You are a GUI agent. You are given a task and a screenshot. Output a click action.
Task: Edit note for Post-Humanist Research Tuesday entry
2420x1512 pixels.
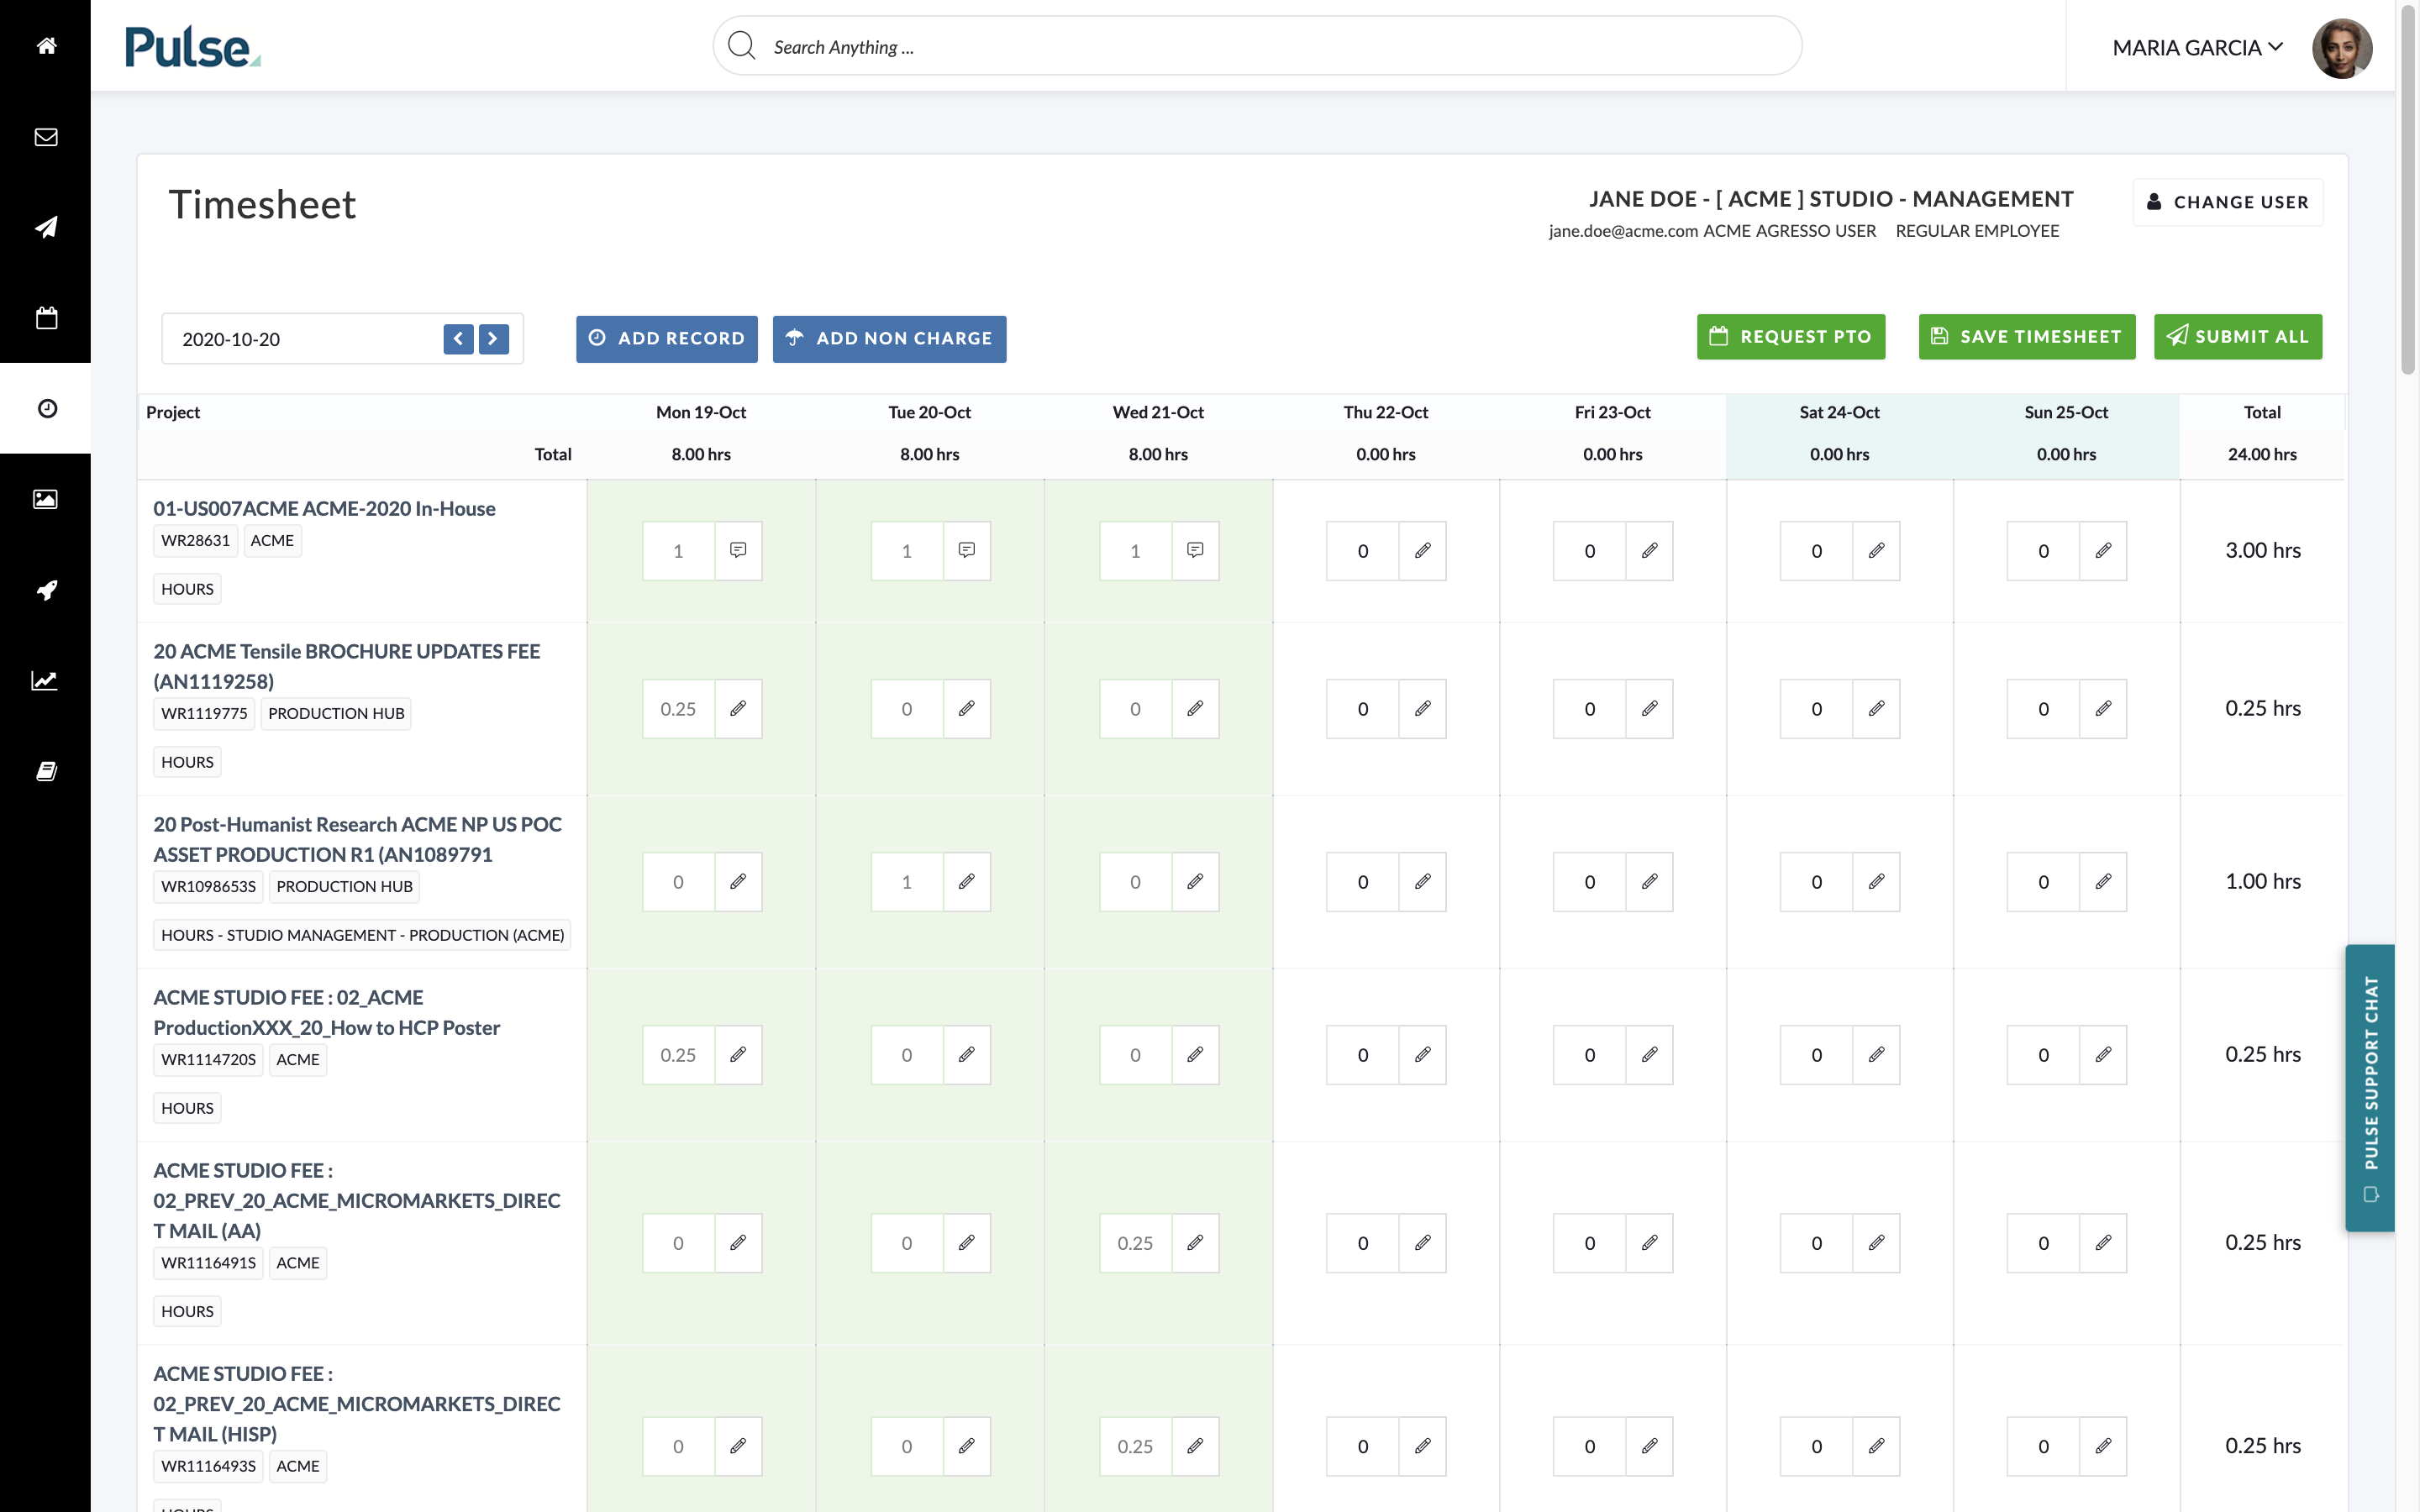pyautogui.click(x=967, y=881)
